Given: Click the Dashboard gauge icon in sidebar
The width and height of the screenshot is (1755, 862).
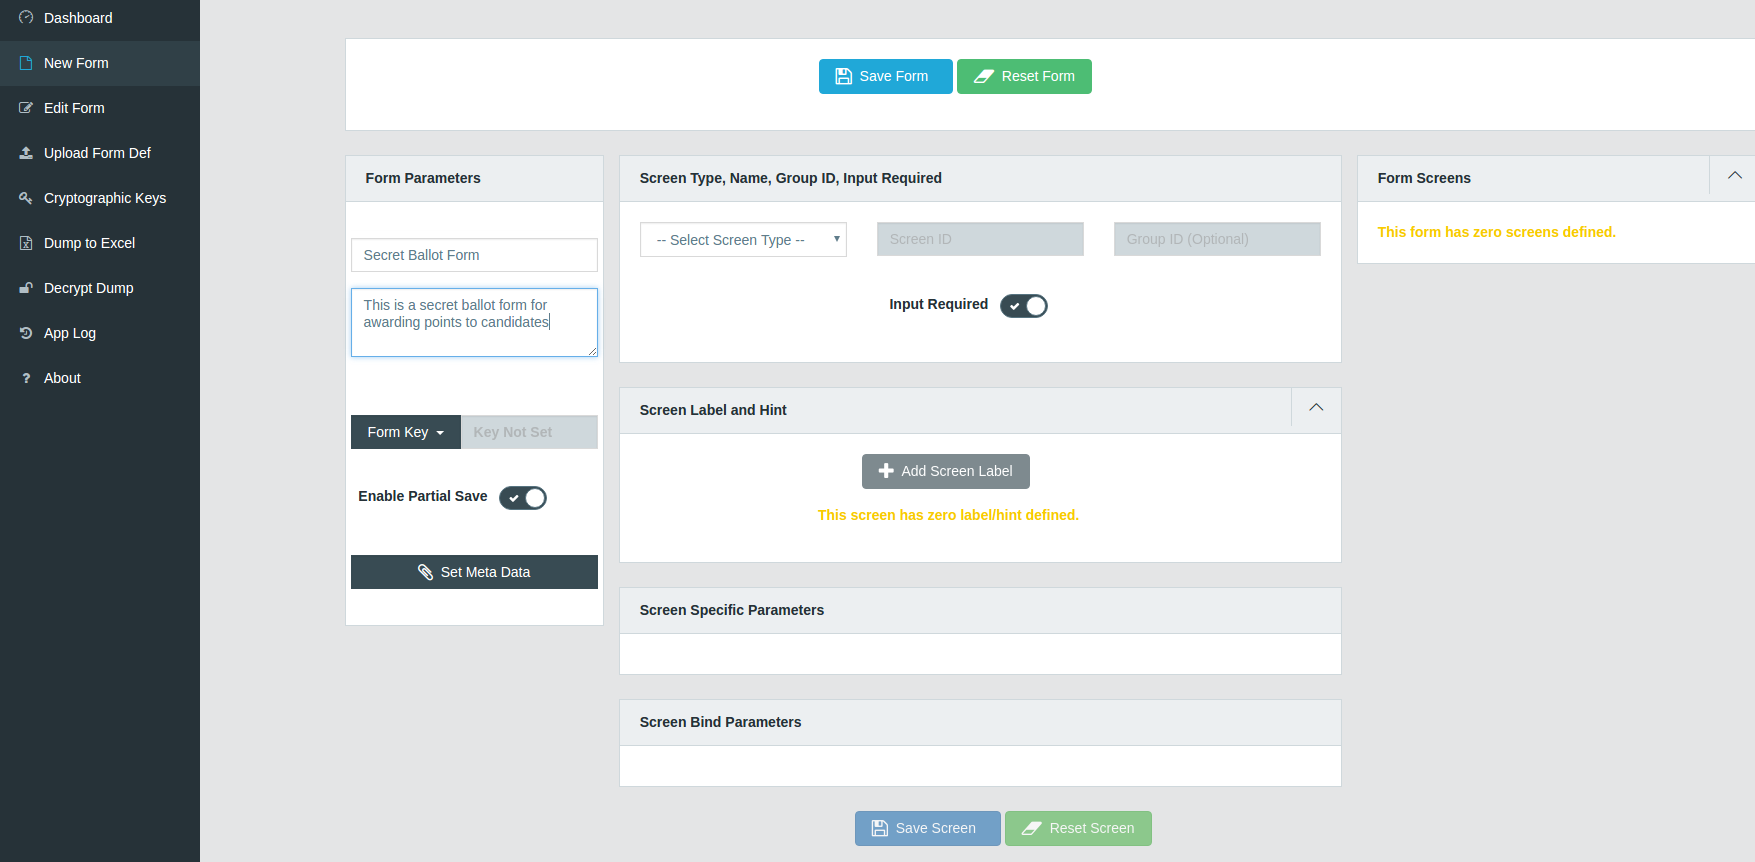Looking at the screenshot, I should click(26, 18).
